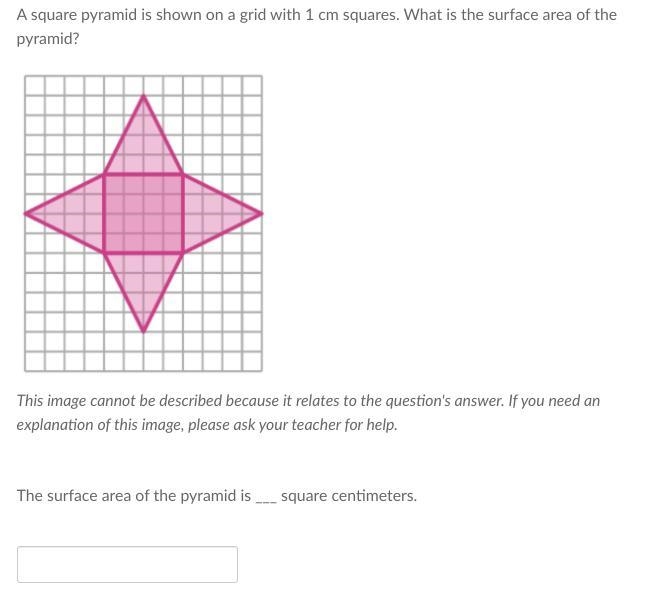Click the leftmost apex point of the net
The height and width of the screenshot is (594, 662).
coord(26,214)
